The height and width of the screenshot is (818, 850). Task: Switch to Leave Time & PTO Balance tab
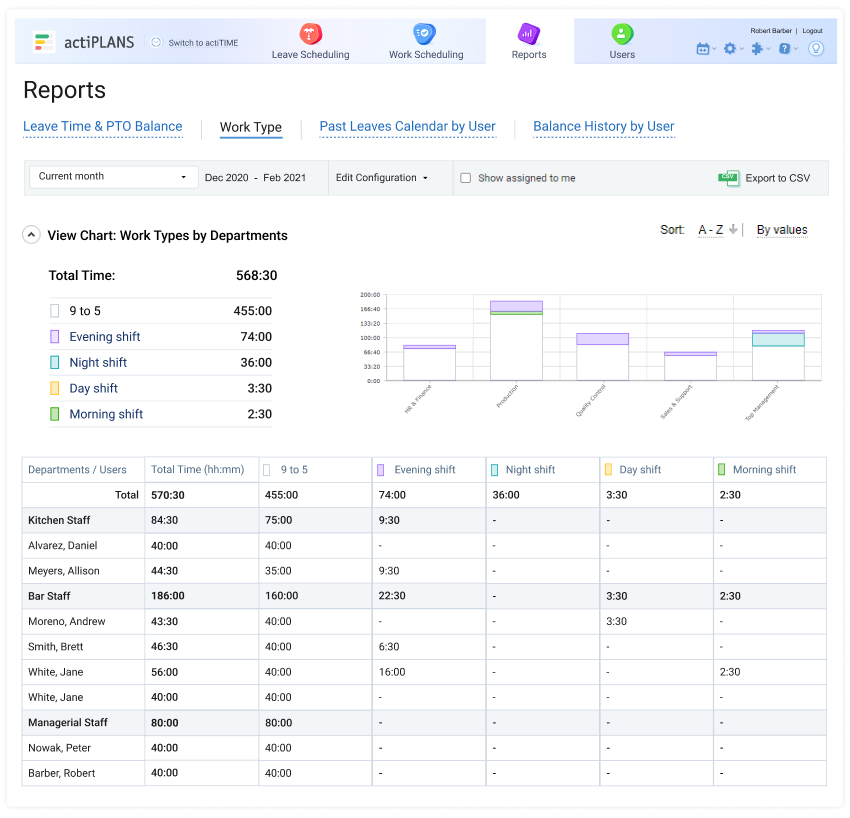coord(102,127)
